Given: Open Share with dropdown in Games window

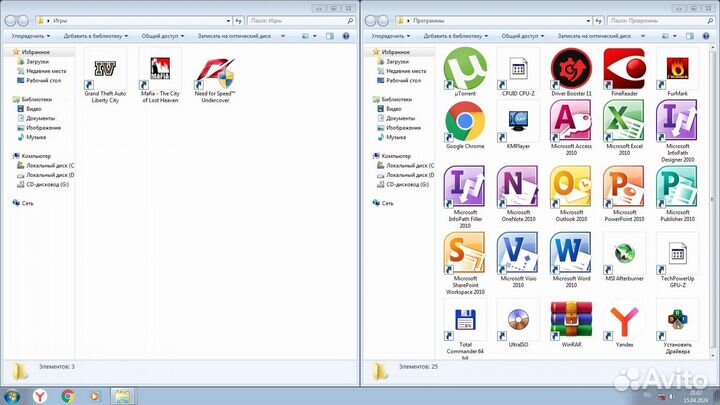Looking at the screenshot, I should [x=163, y=36].
